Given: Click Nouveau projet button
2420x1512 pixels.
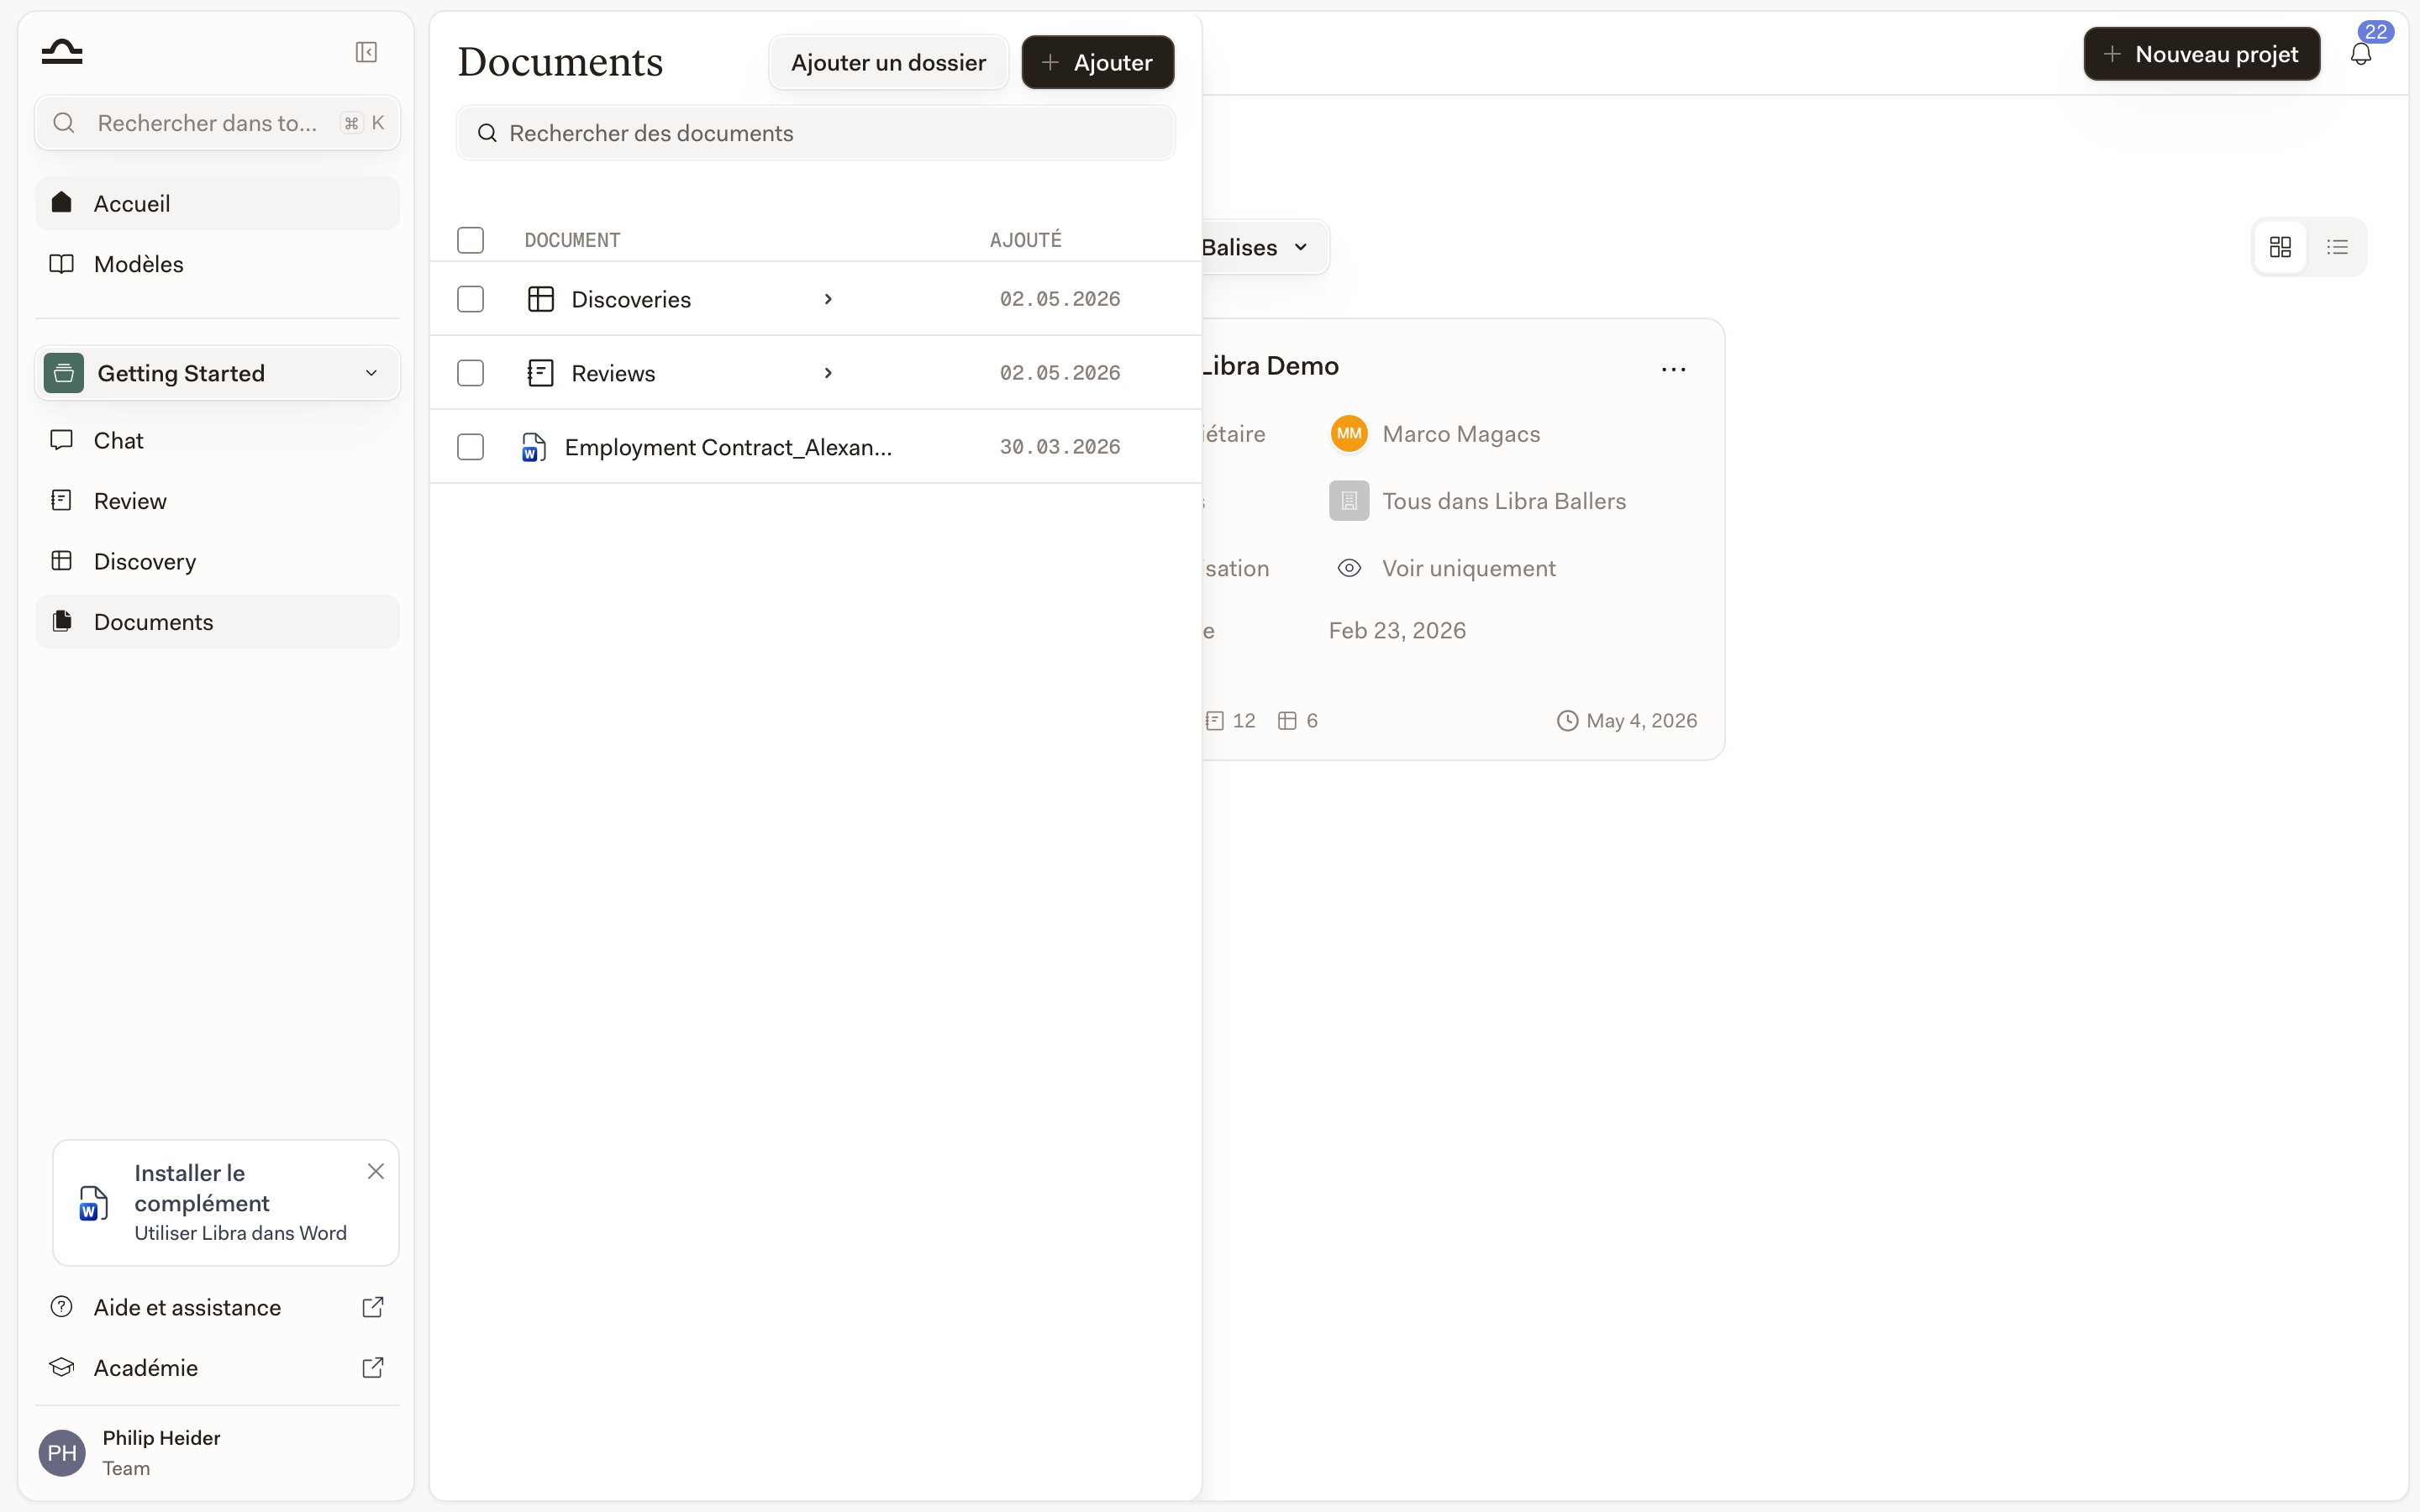Looking at the screenshot, I should pos(2201,54).
